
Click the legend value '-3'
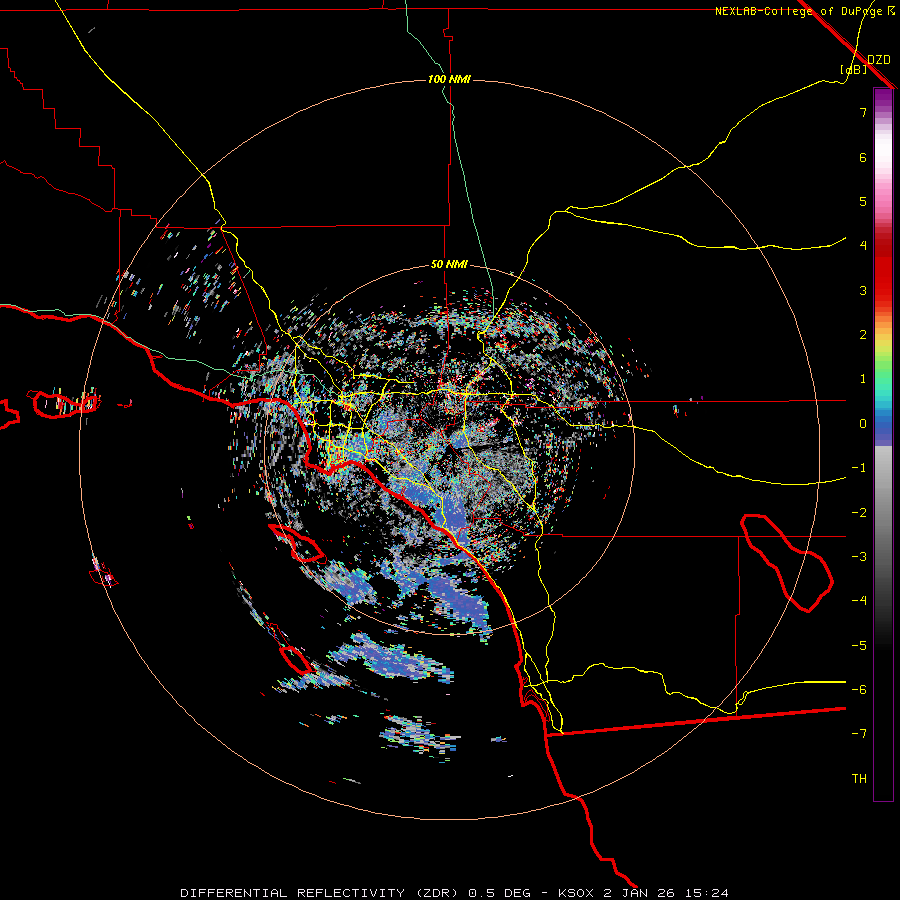859,556
